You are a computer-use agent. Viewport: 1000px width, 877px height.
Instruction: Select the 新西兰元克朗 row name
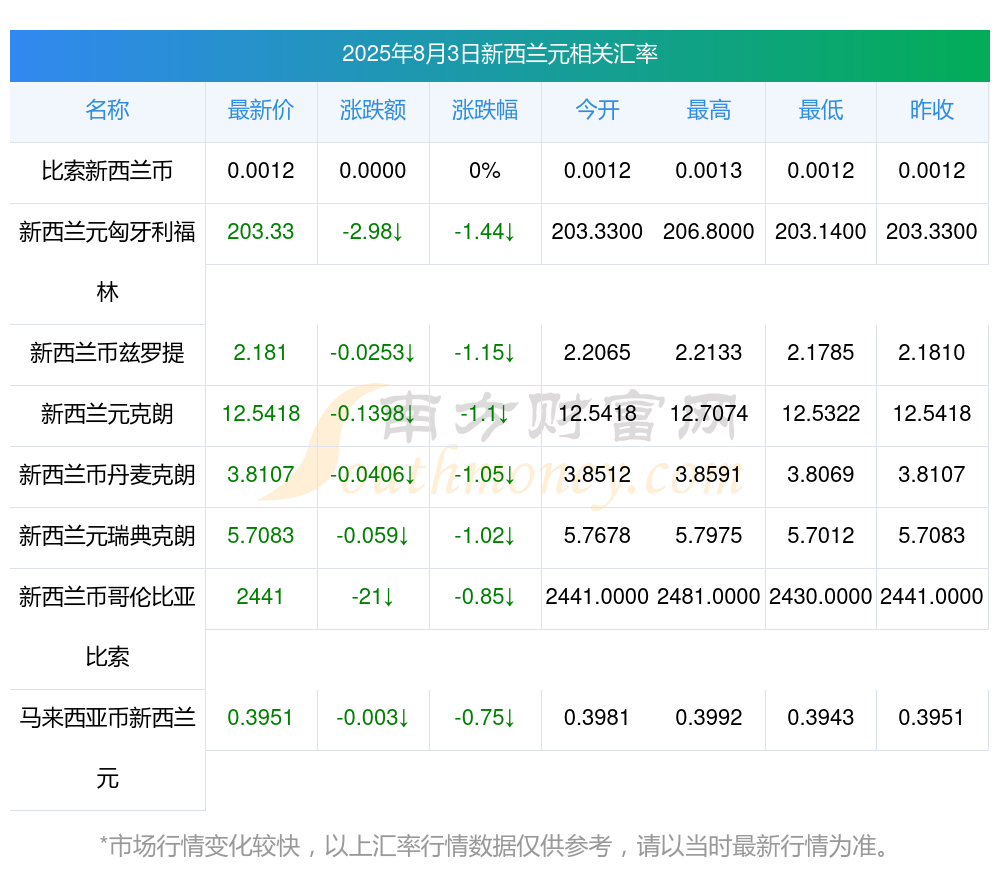[107, 414]
